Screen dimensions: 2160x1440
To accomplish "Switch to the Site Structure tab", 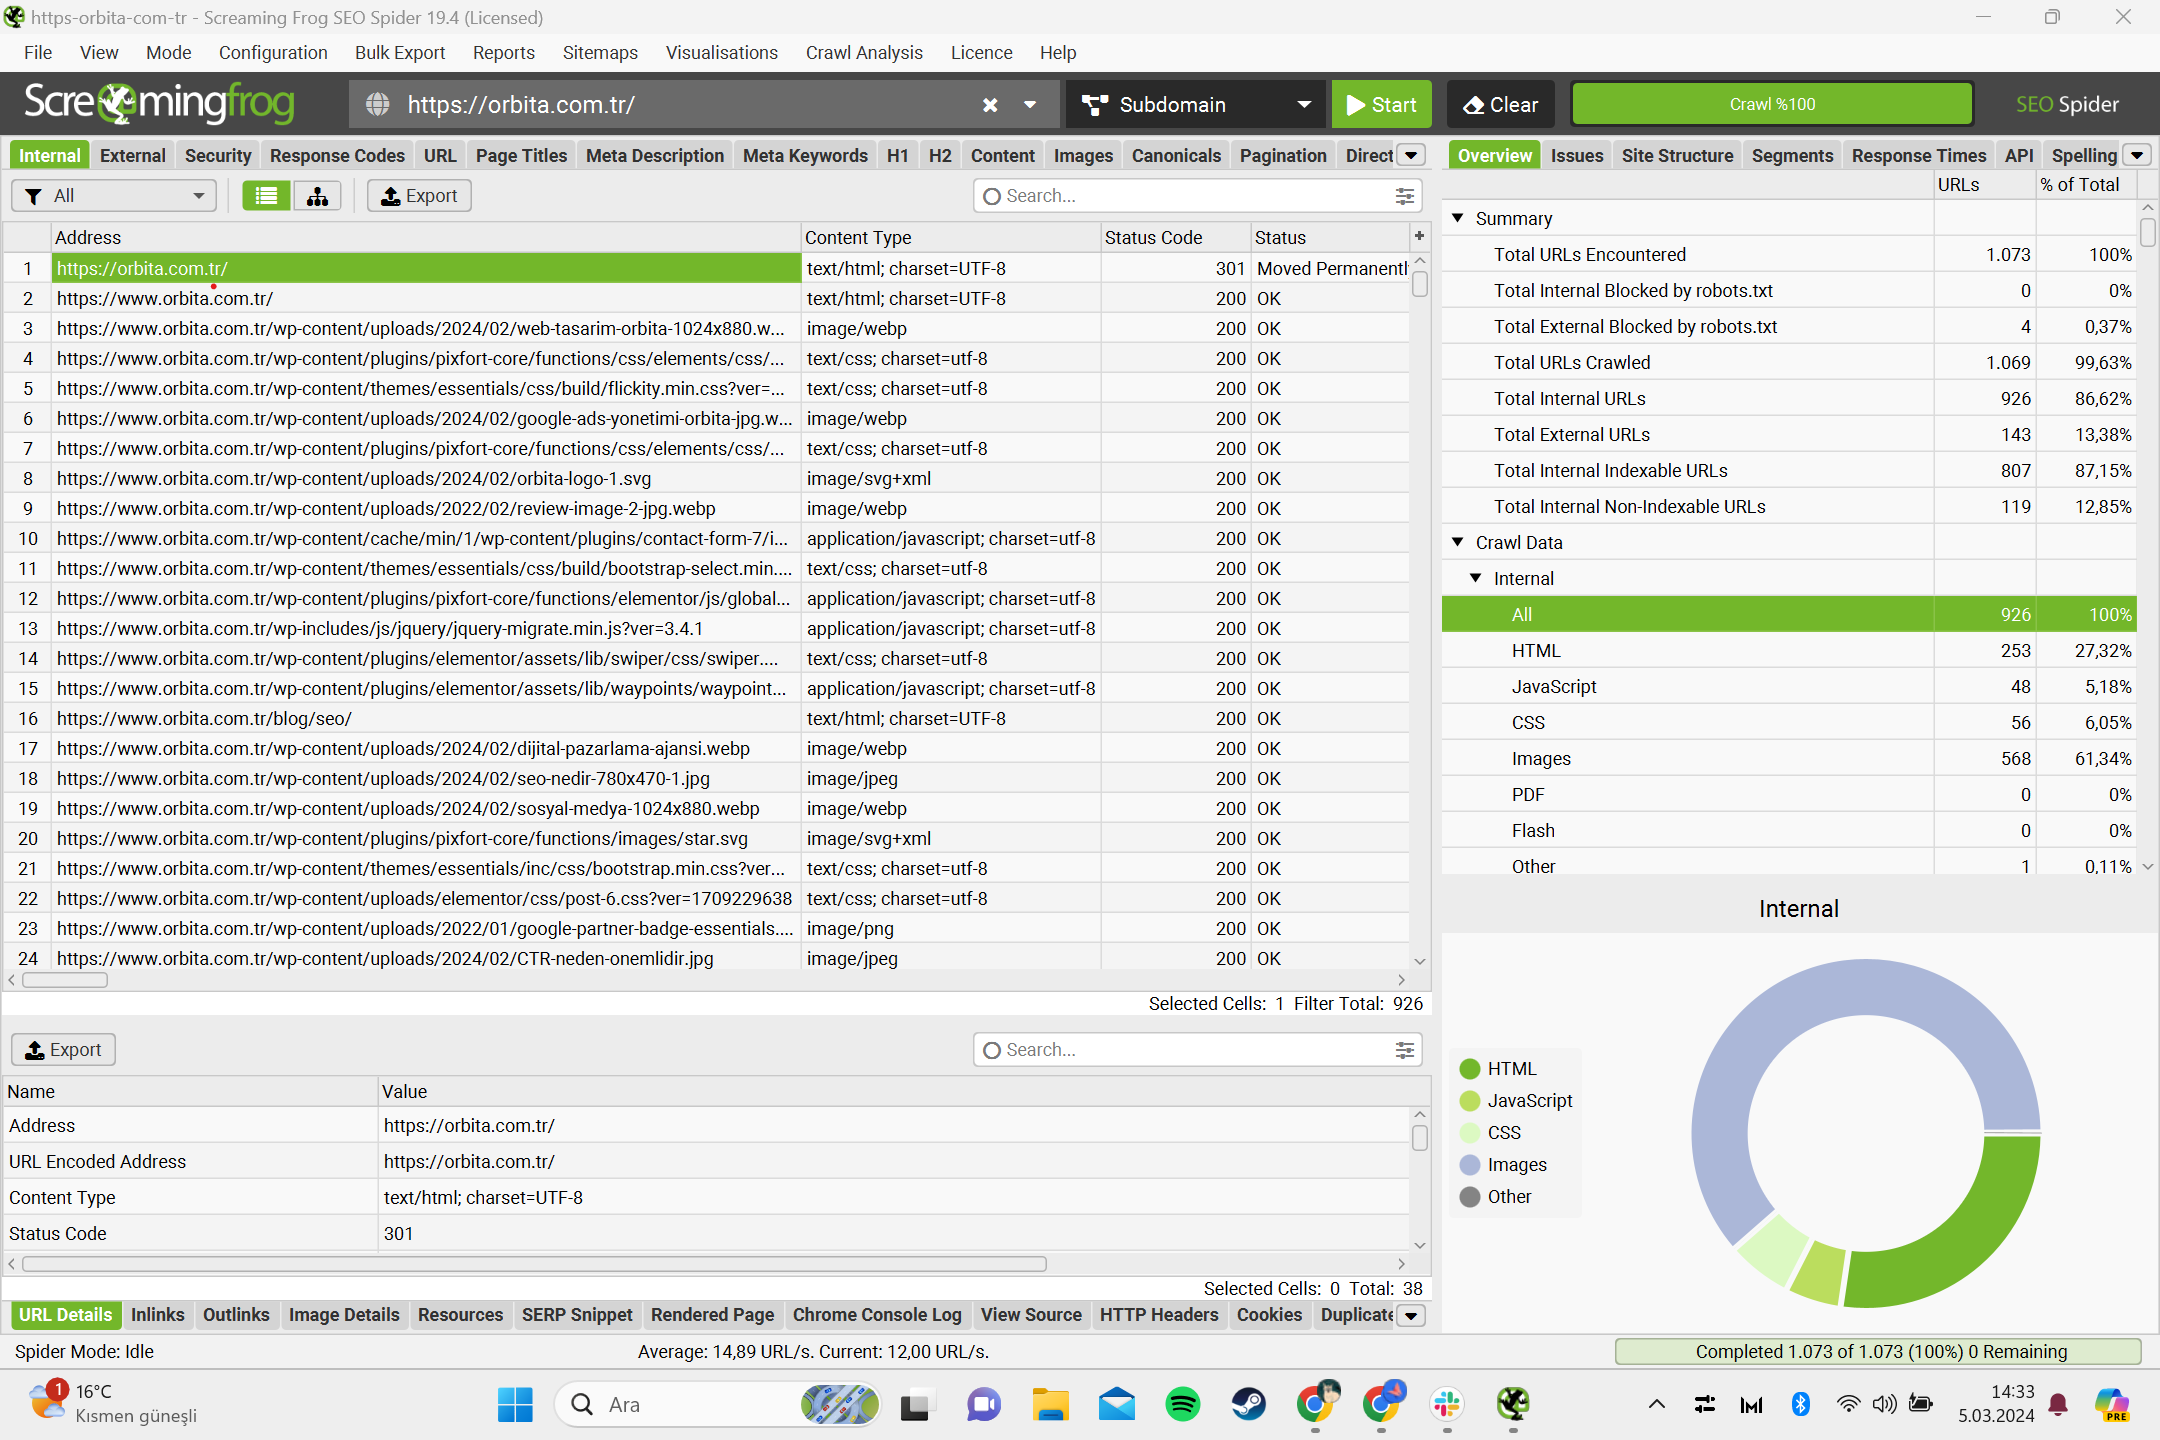I will pos(1677,155).
